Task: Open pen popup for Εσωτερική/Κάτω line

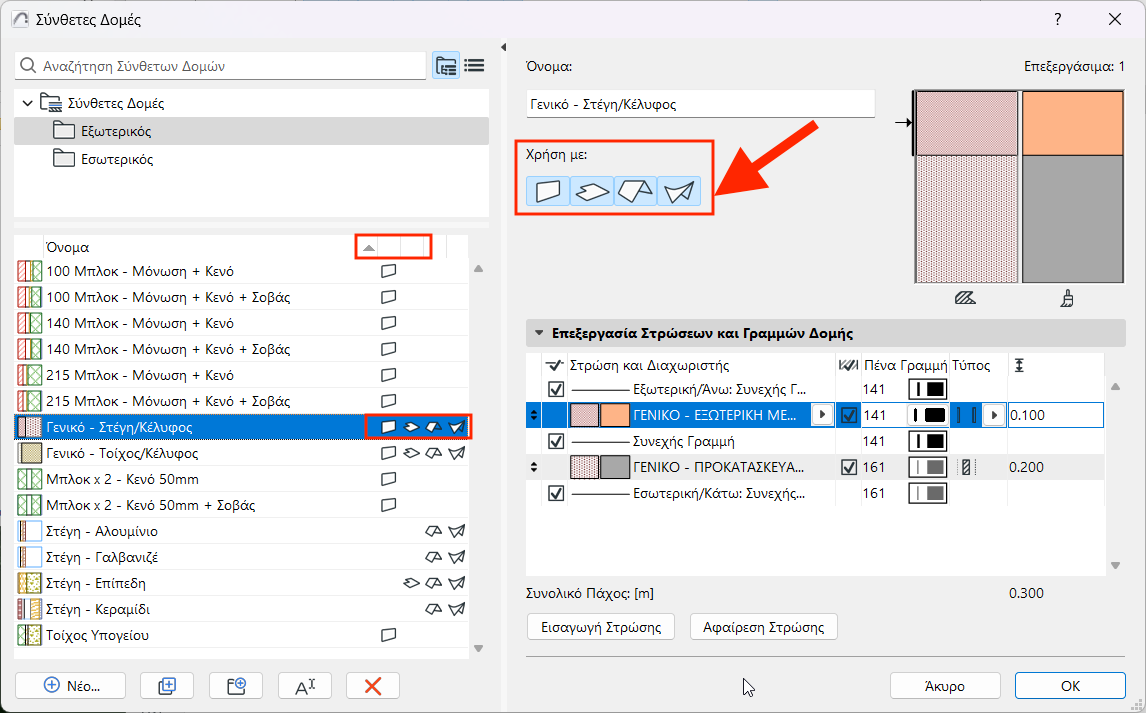Action: click(927, 493)
